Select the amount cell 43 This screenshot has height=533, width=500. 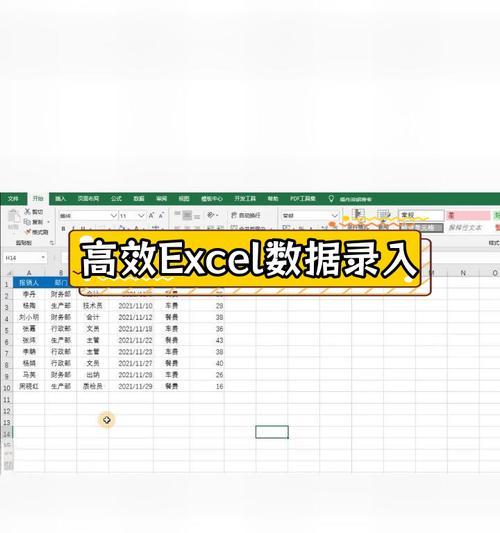click(207, 340)
